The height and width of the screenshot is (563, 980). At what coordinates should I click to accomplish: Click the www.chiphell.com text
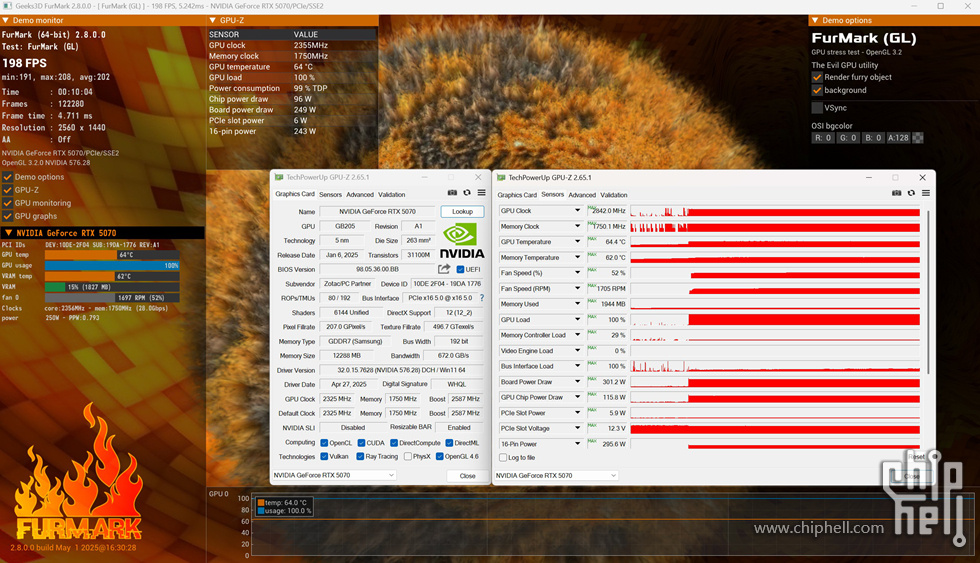pyautogui.click(x=819, y=528)
